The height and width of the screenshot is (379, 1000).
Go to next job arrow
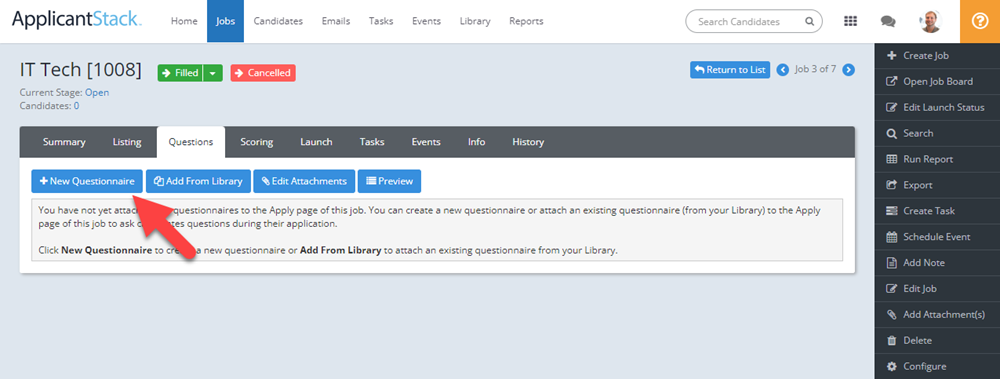pyautogui.click(x=848, y=70)
